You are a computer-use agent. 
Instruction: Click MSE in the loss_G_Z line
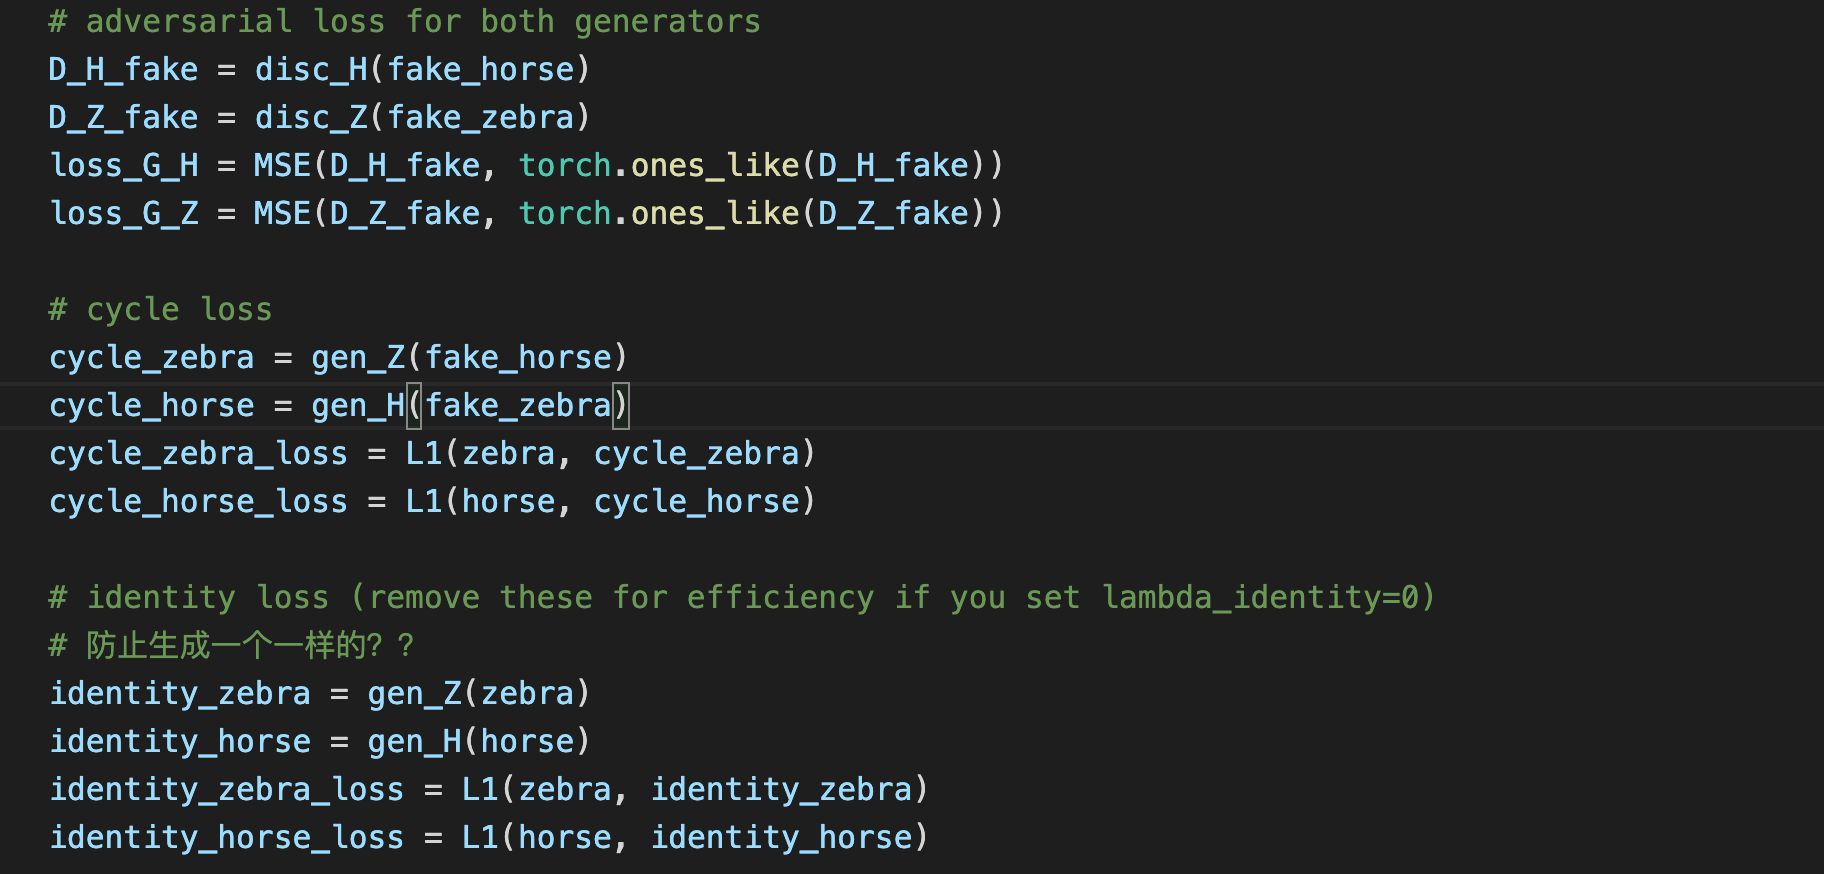tap(283, 213)
